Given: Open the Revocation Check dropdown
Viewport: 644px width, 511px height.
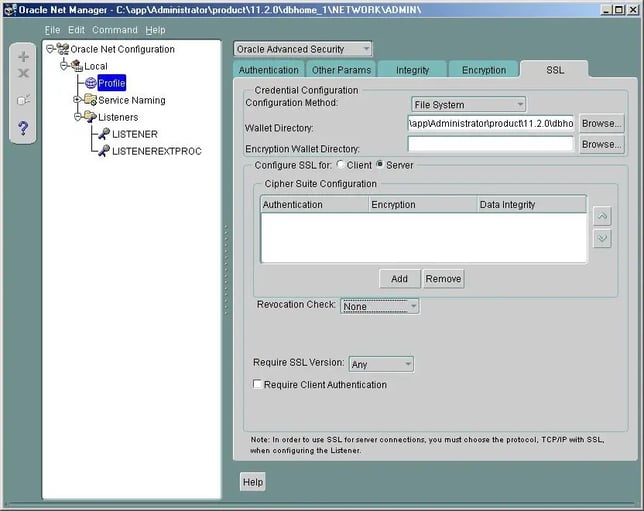Looking at the screenshot, I should 379,306.
